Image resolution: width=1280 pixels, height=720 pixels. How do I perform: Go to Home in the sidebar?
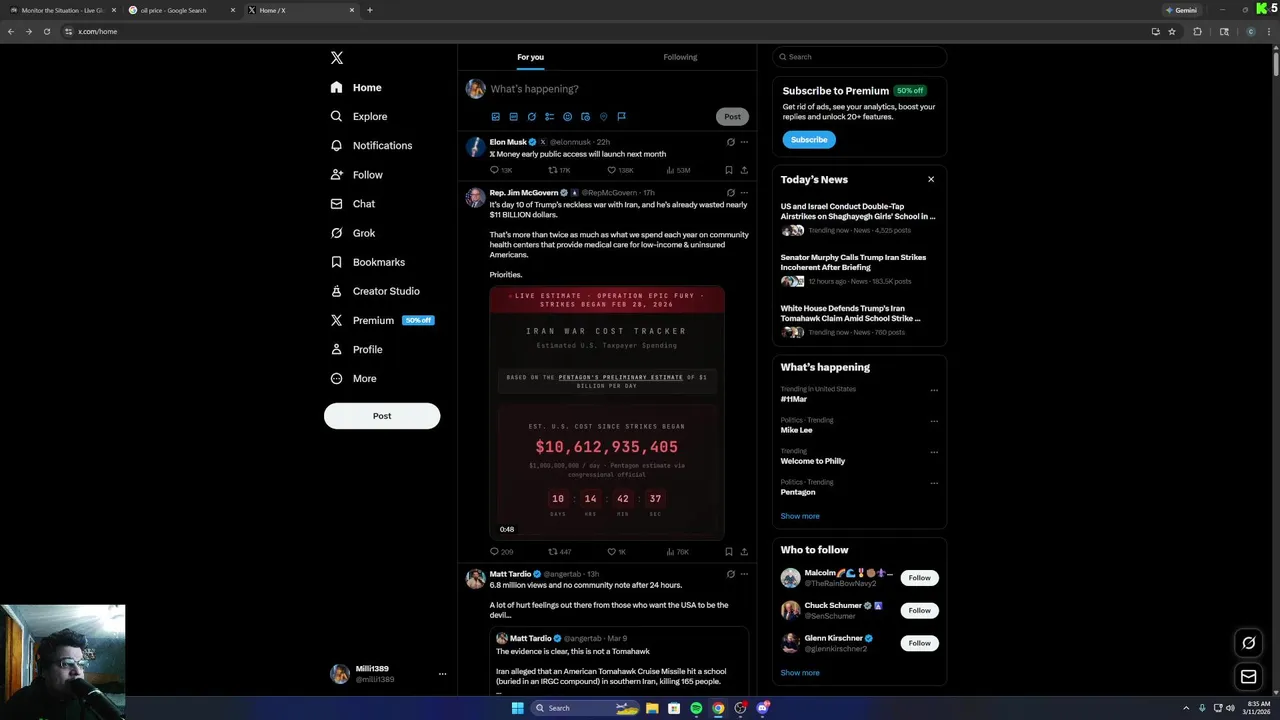pos(356,87)
